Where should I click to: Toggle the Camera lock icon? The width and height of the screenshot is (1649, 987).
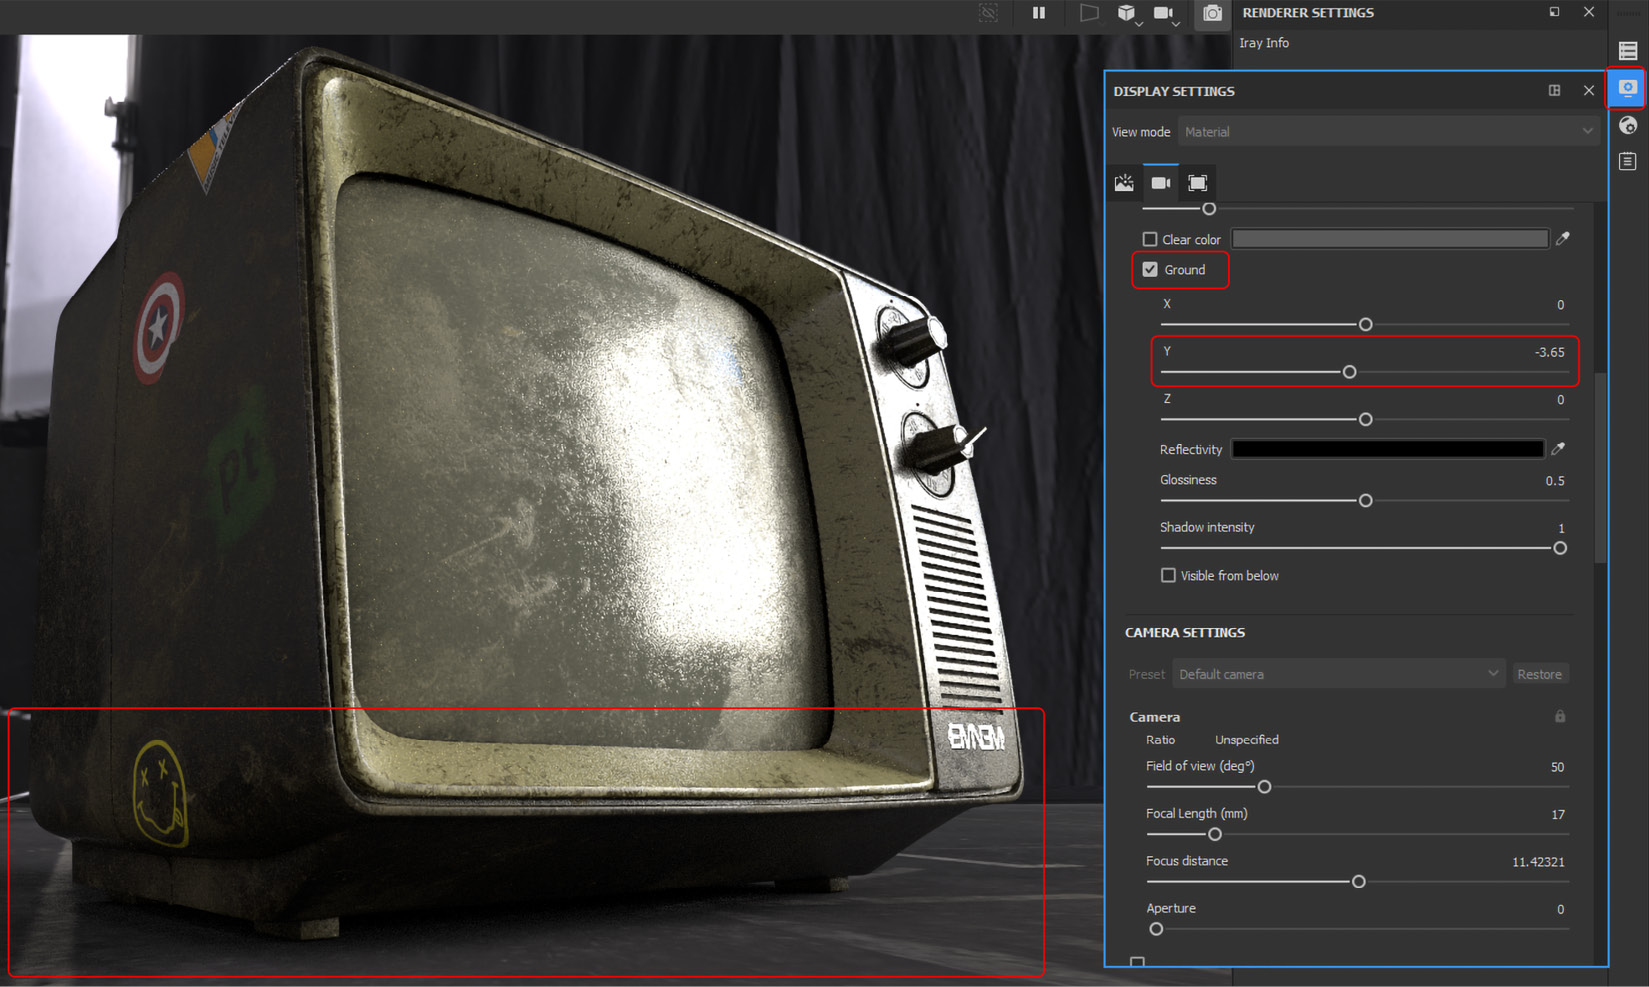[x=1560, y=716]
